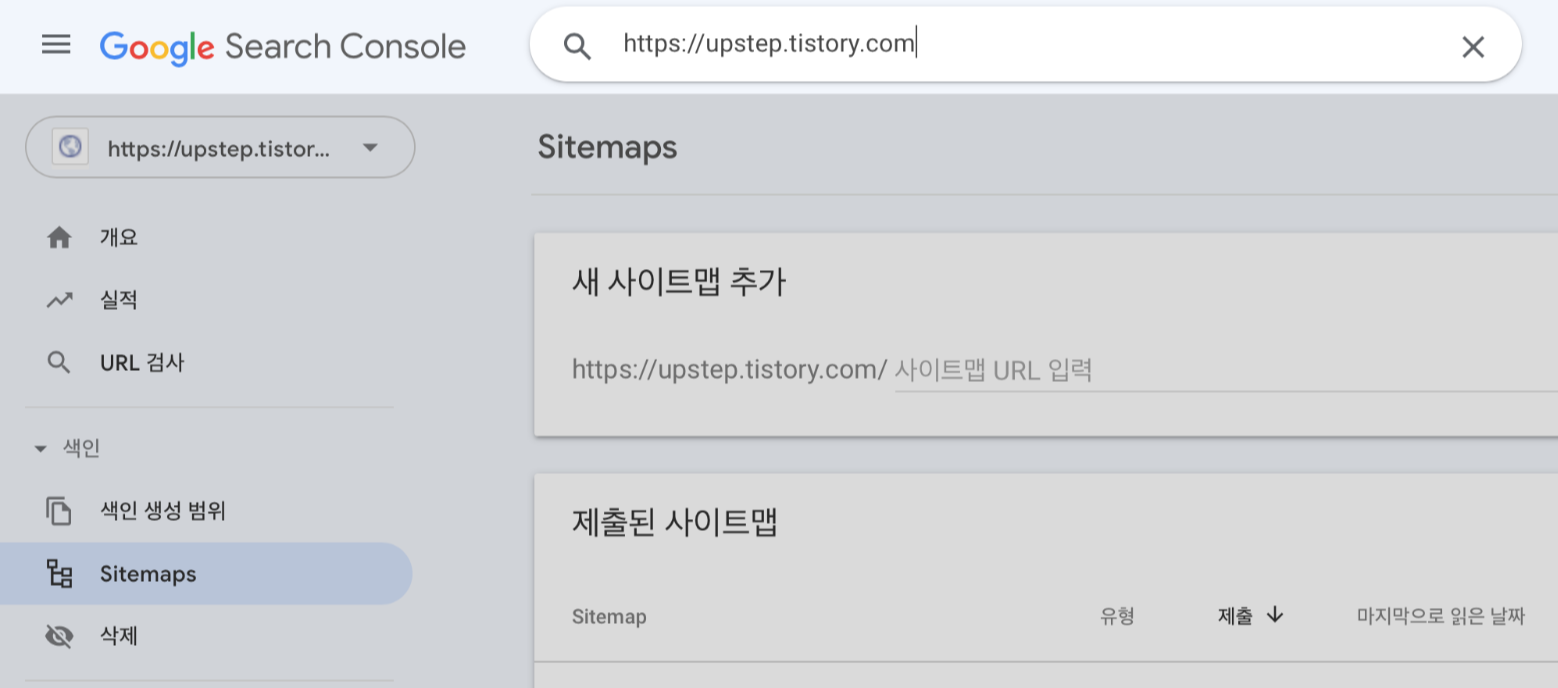Clear the URL inspection search field

pos(1473,46)
